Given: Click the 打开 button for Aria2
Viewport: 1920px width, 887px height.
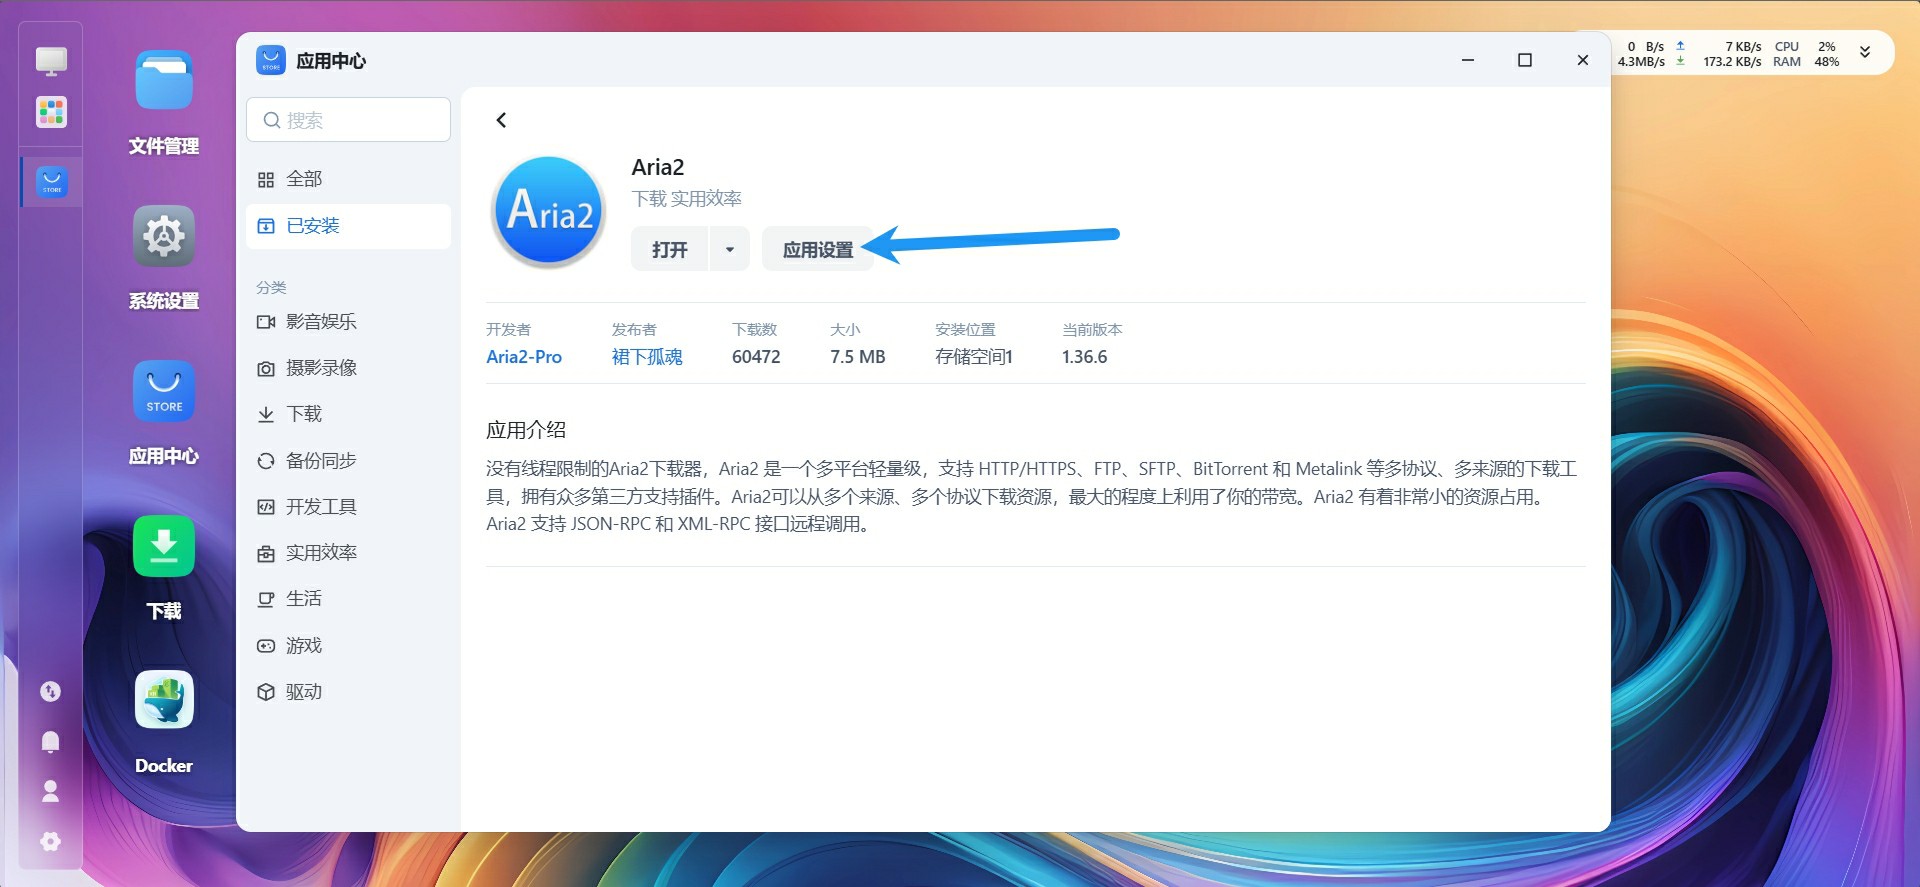Looking at the screenshot, I should (669, 250).
